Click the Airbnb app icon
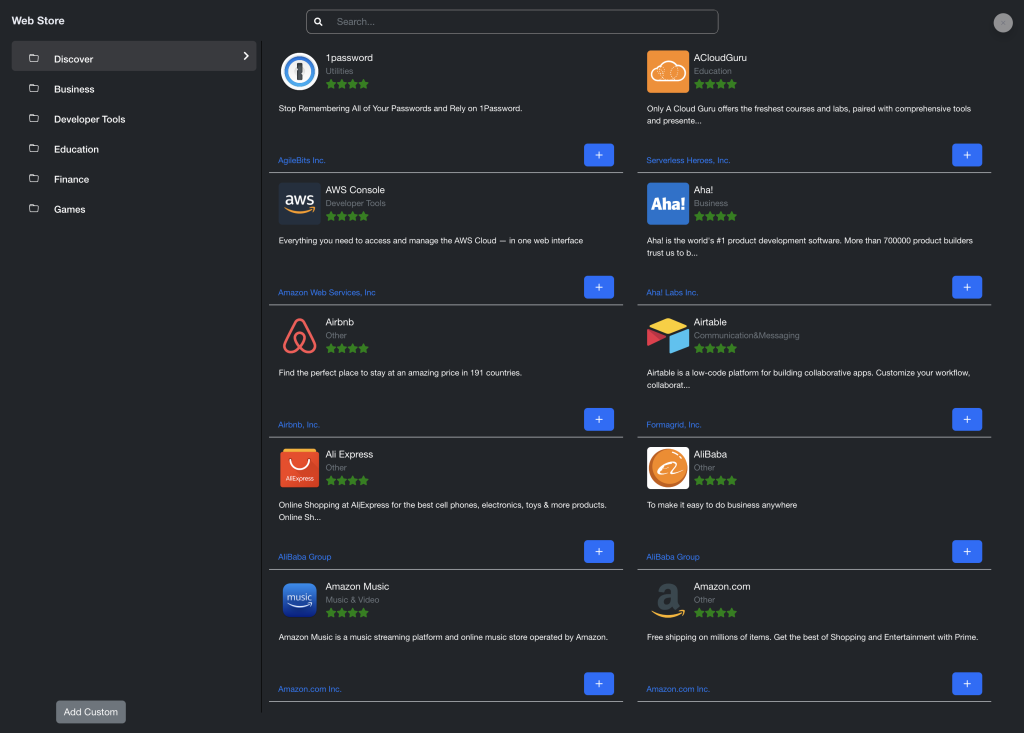 pos(299,336)
